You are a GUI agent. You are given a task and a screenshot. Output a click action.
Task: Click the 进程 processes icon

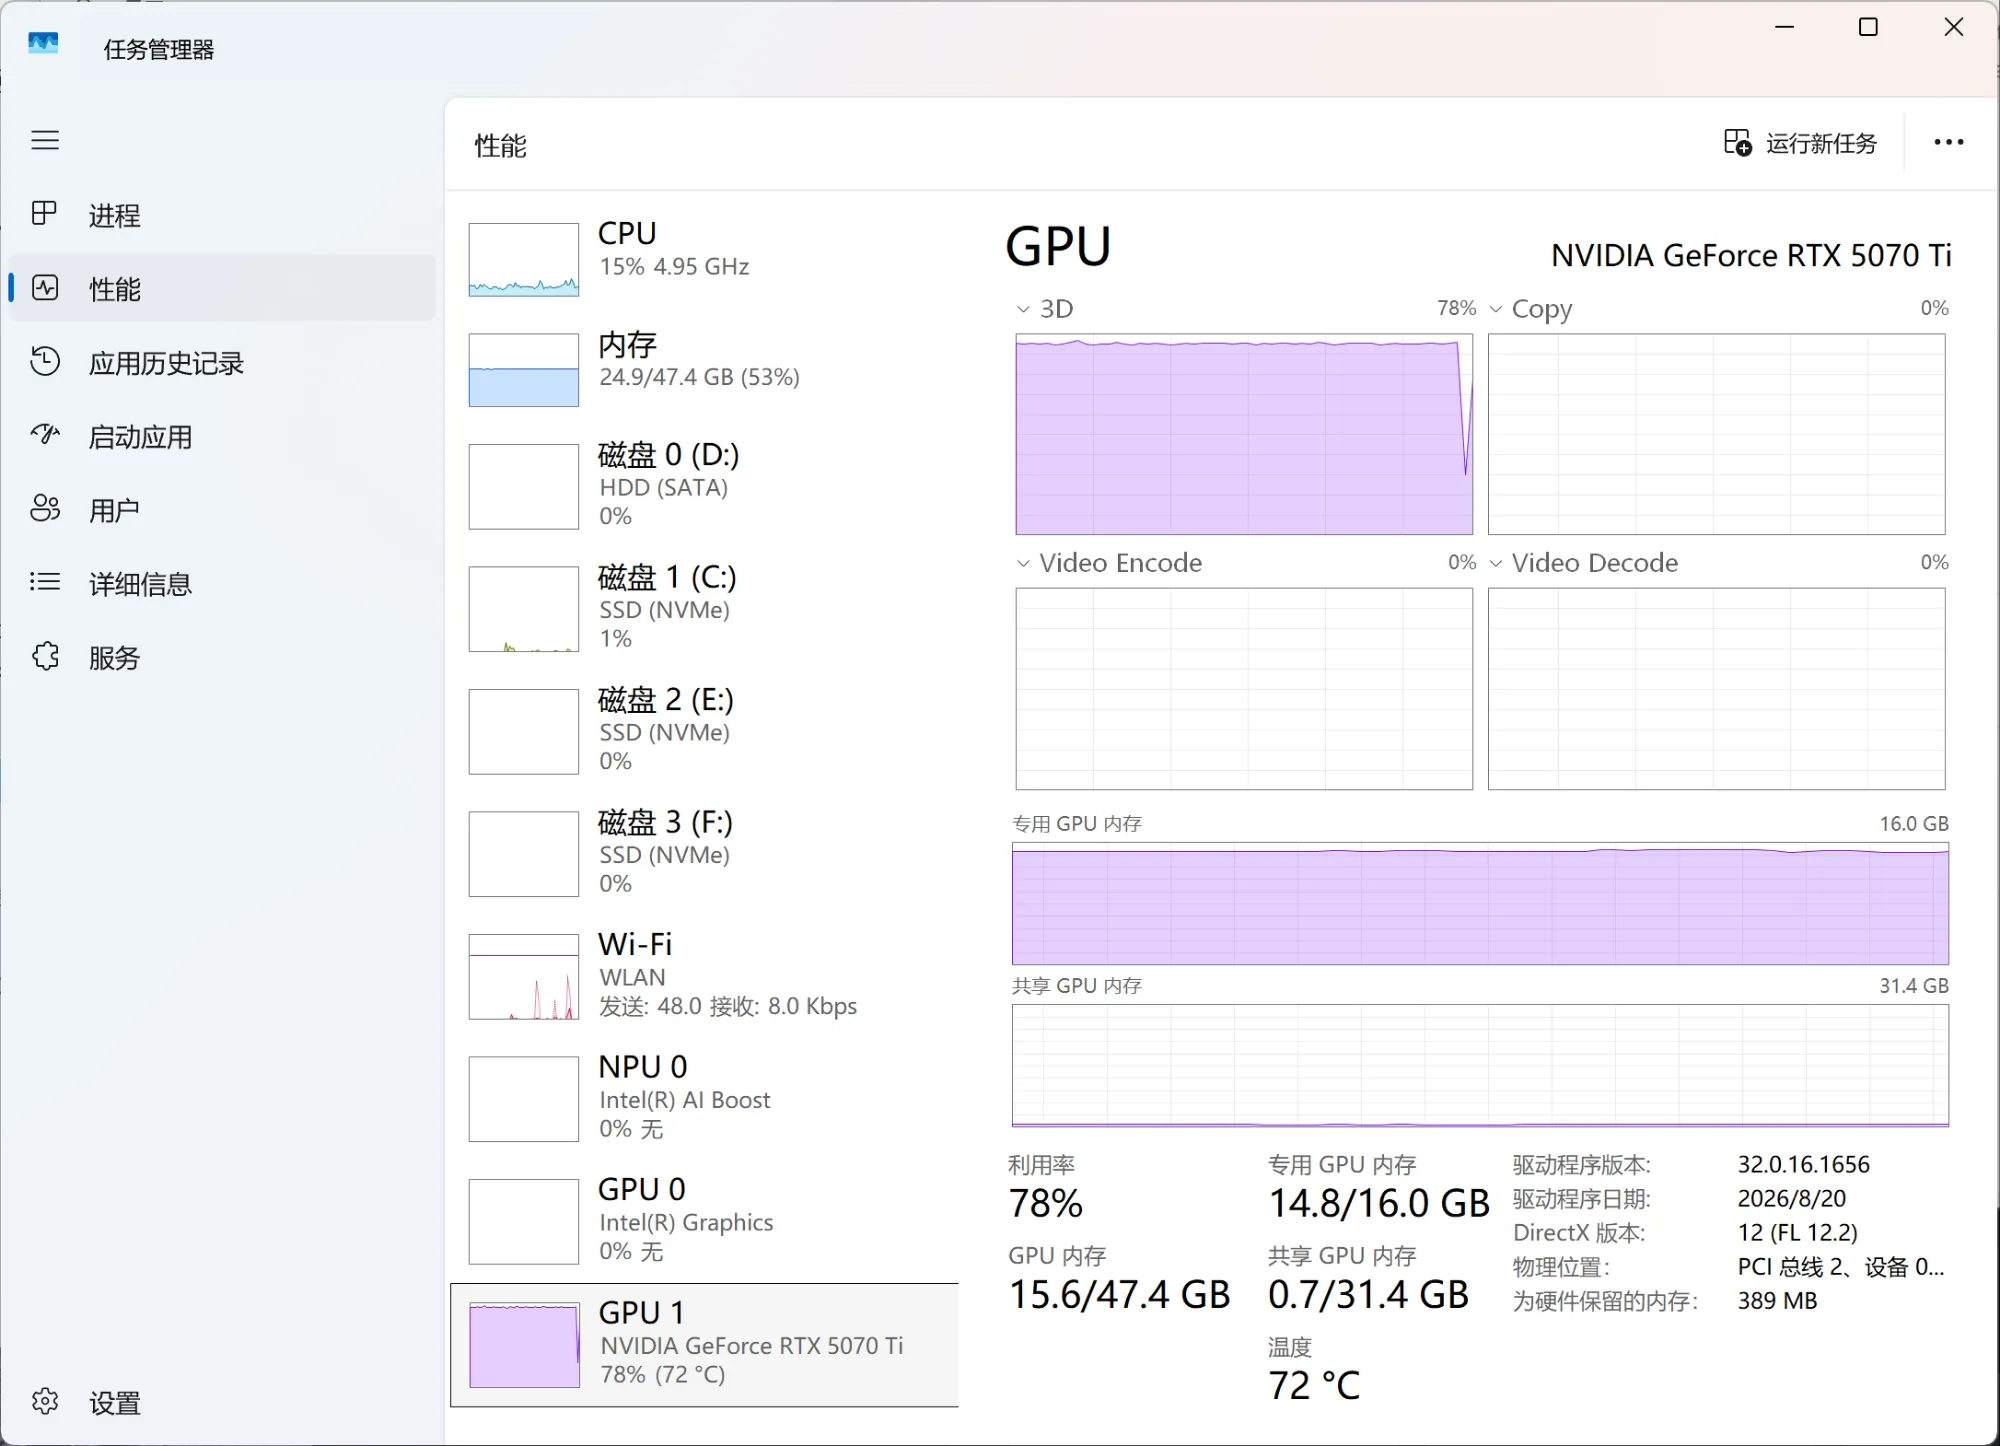[x=45, y=214]
